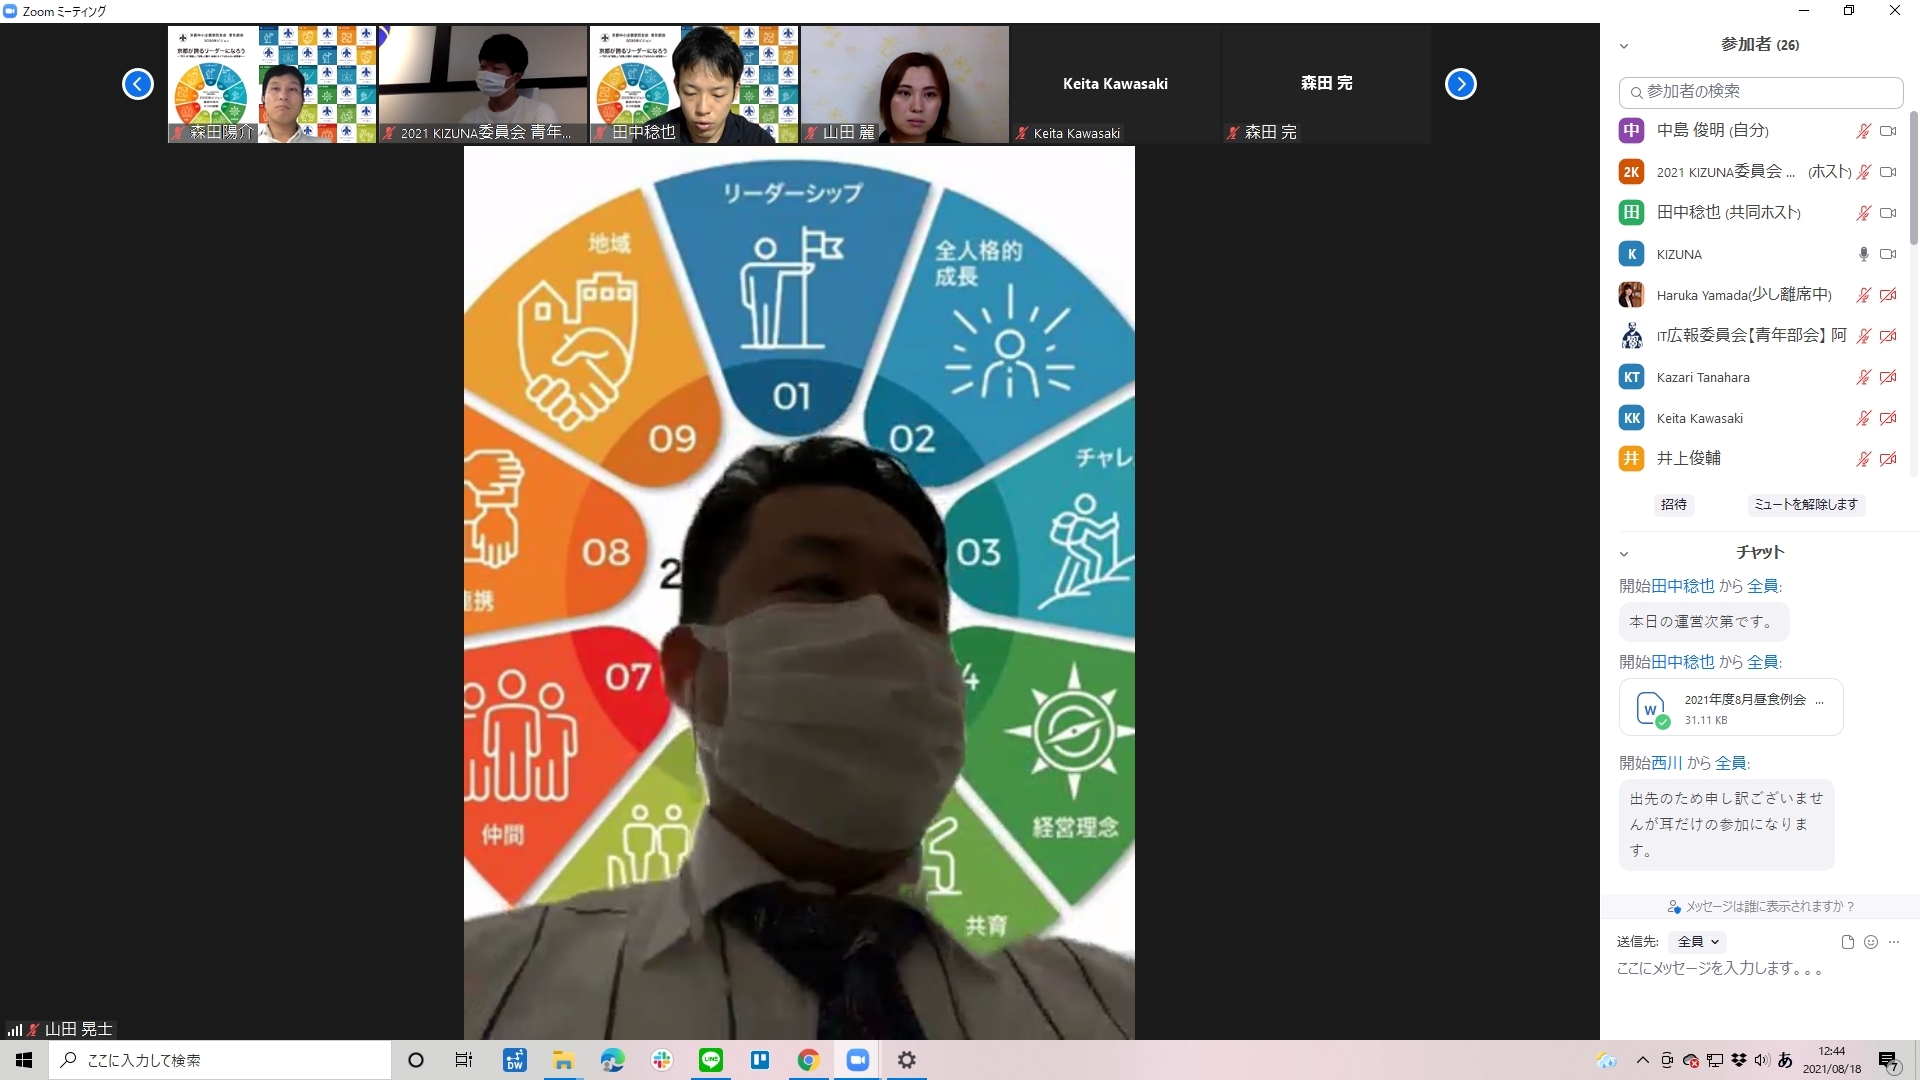Select 森田陽介 video thumbnail

pos(272,84)
